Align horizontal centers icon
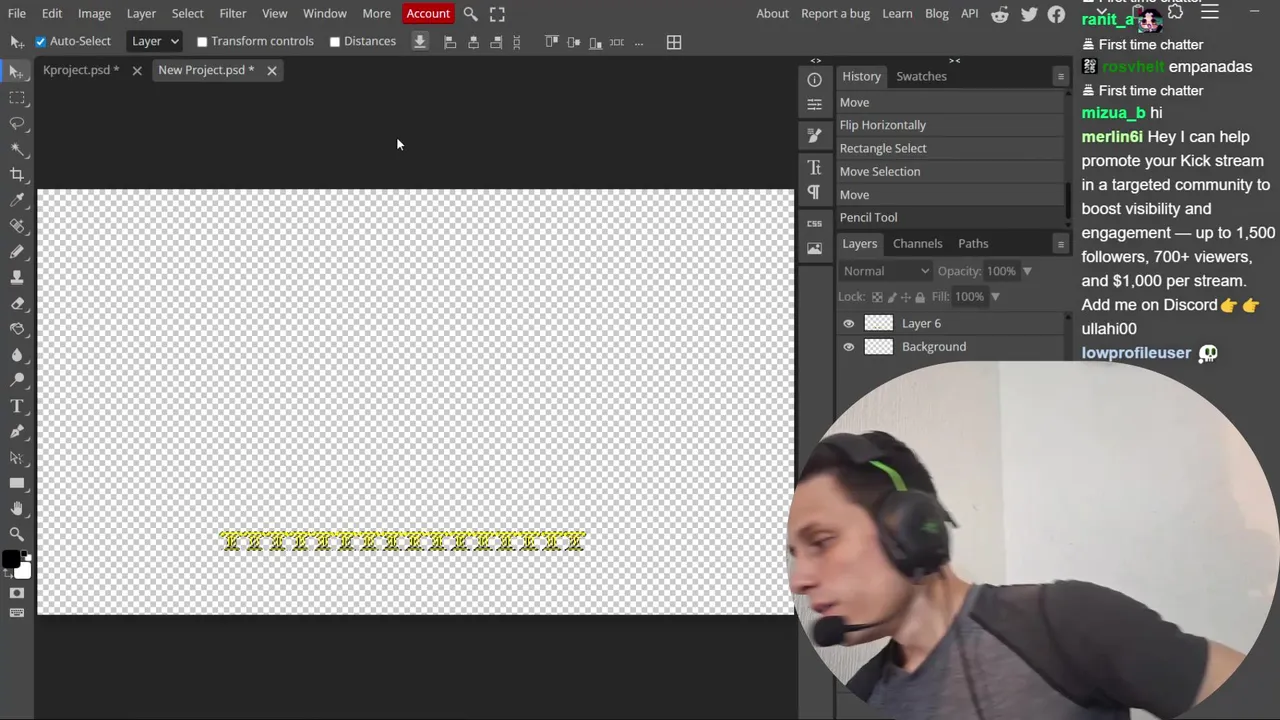Image resolution: width=1280 pixels, height=720 pixels. (473, 42)
